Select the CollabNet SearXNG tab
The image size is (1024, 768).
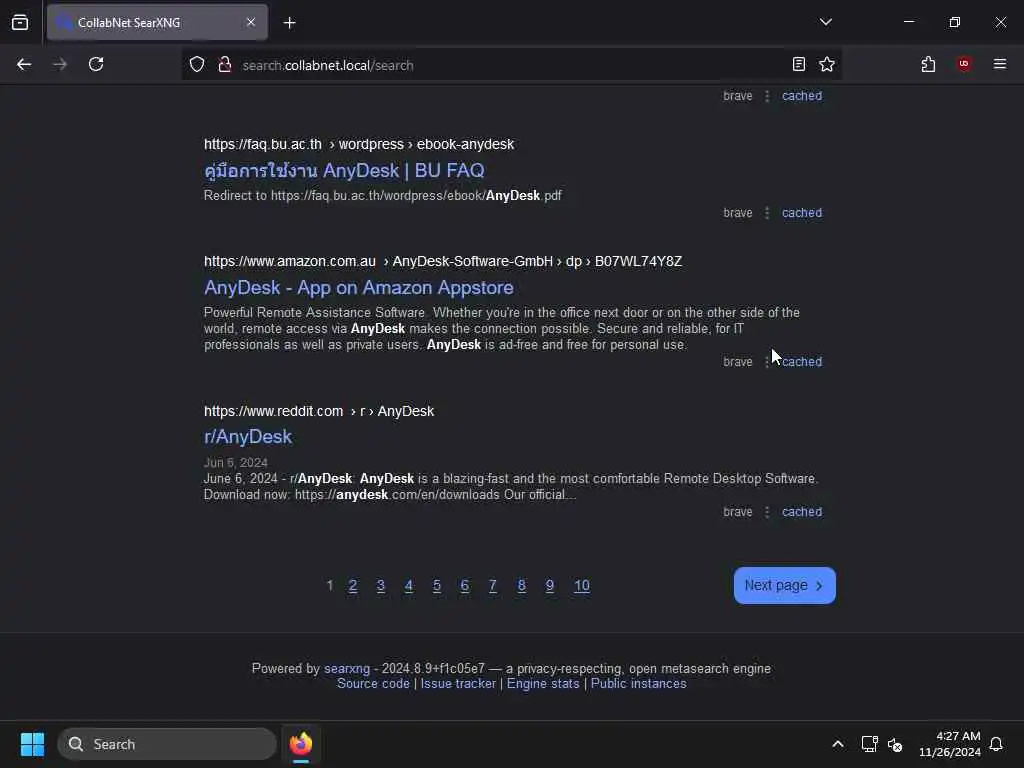(x=157, y=22)
